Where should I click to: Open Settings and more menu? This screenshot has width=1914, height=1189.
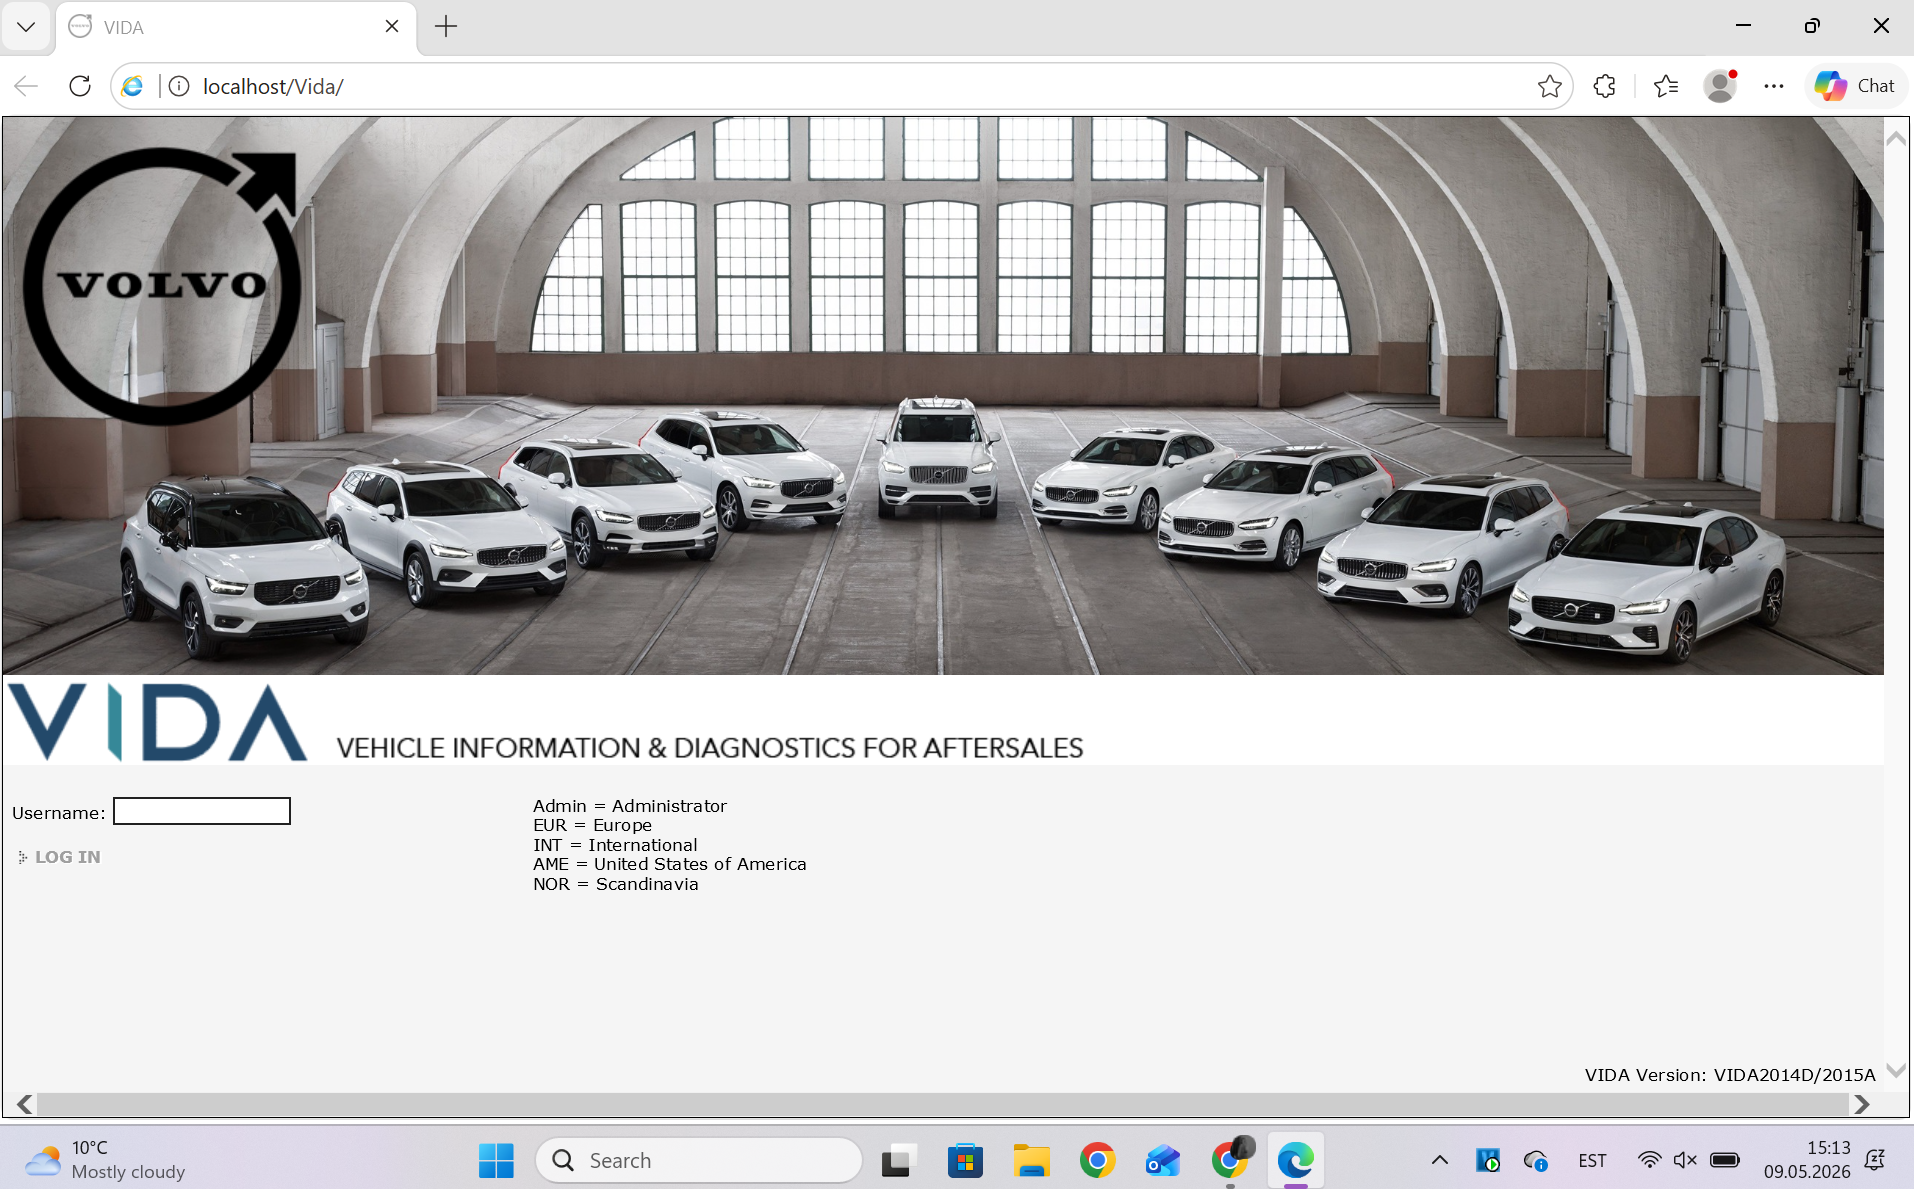coord(1774,87)
